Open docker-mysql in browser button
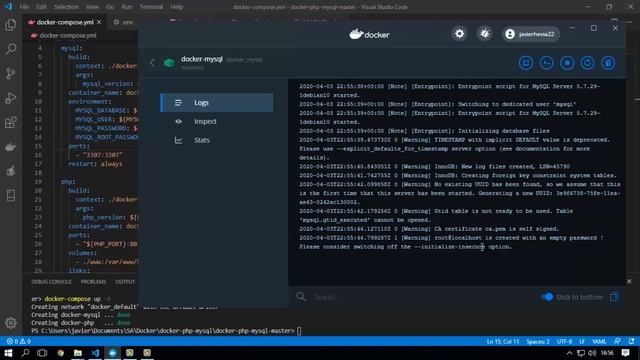This screenshot has width=640, height=360. coord(526,63)
